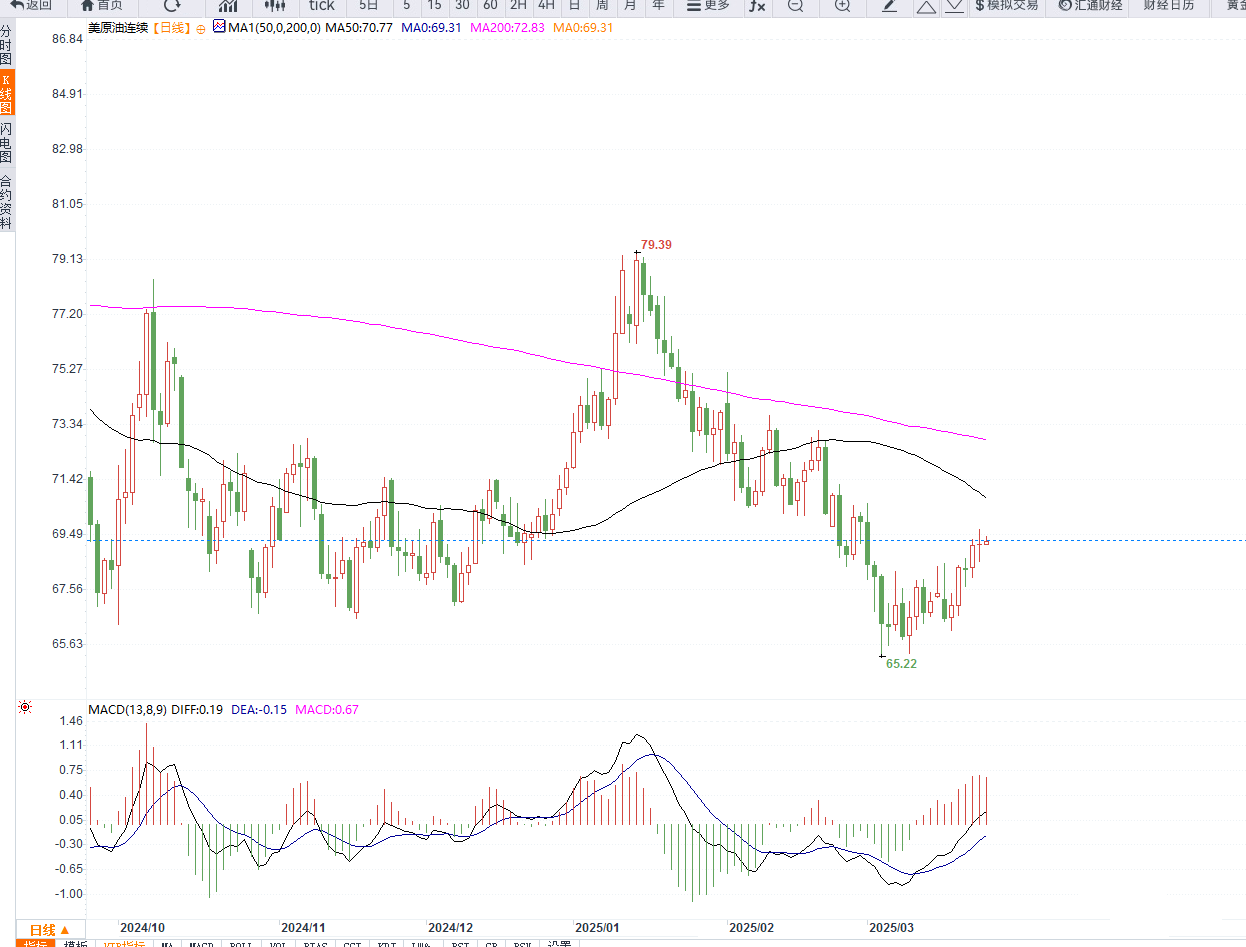Select the 周 weekly interval
This screenshot has height=947, width=1246.
[x=602, y=5]
